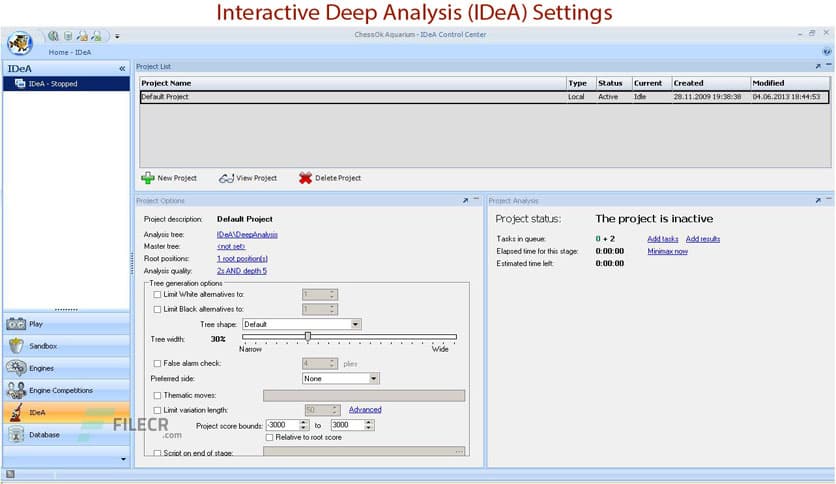This screenshot has width=836, height=484.
Task: Select IDeA - Stopped tree item
Action: click(53, 84)
